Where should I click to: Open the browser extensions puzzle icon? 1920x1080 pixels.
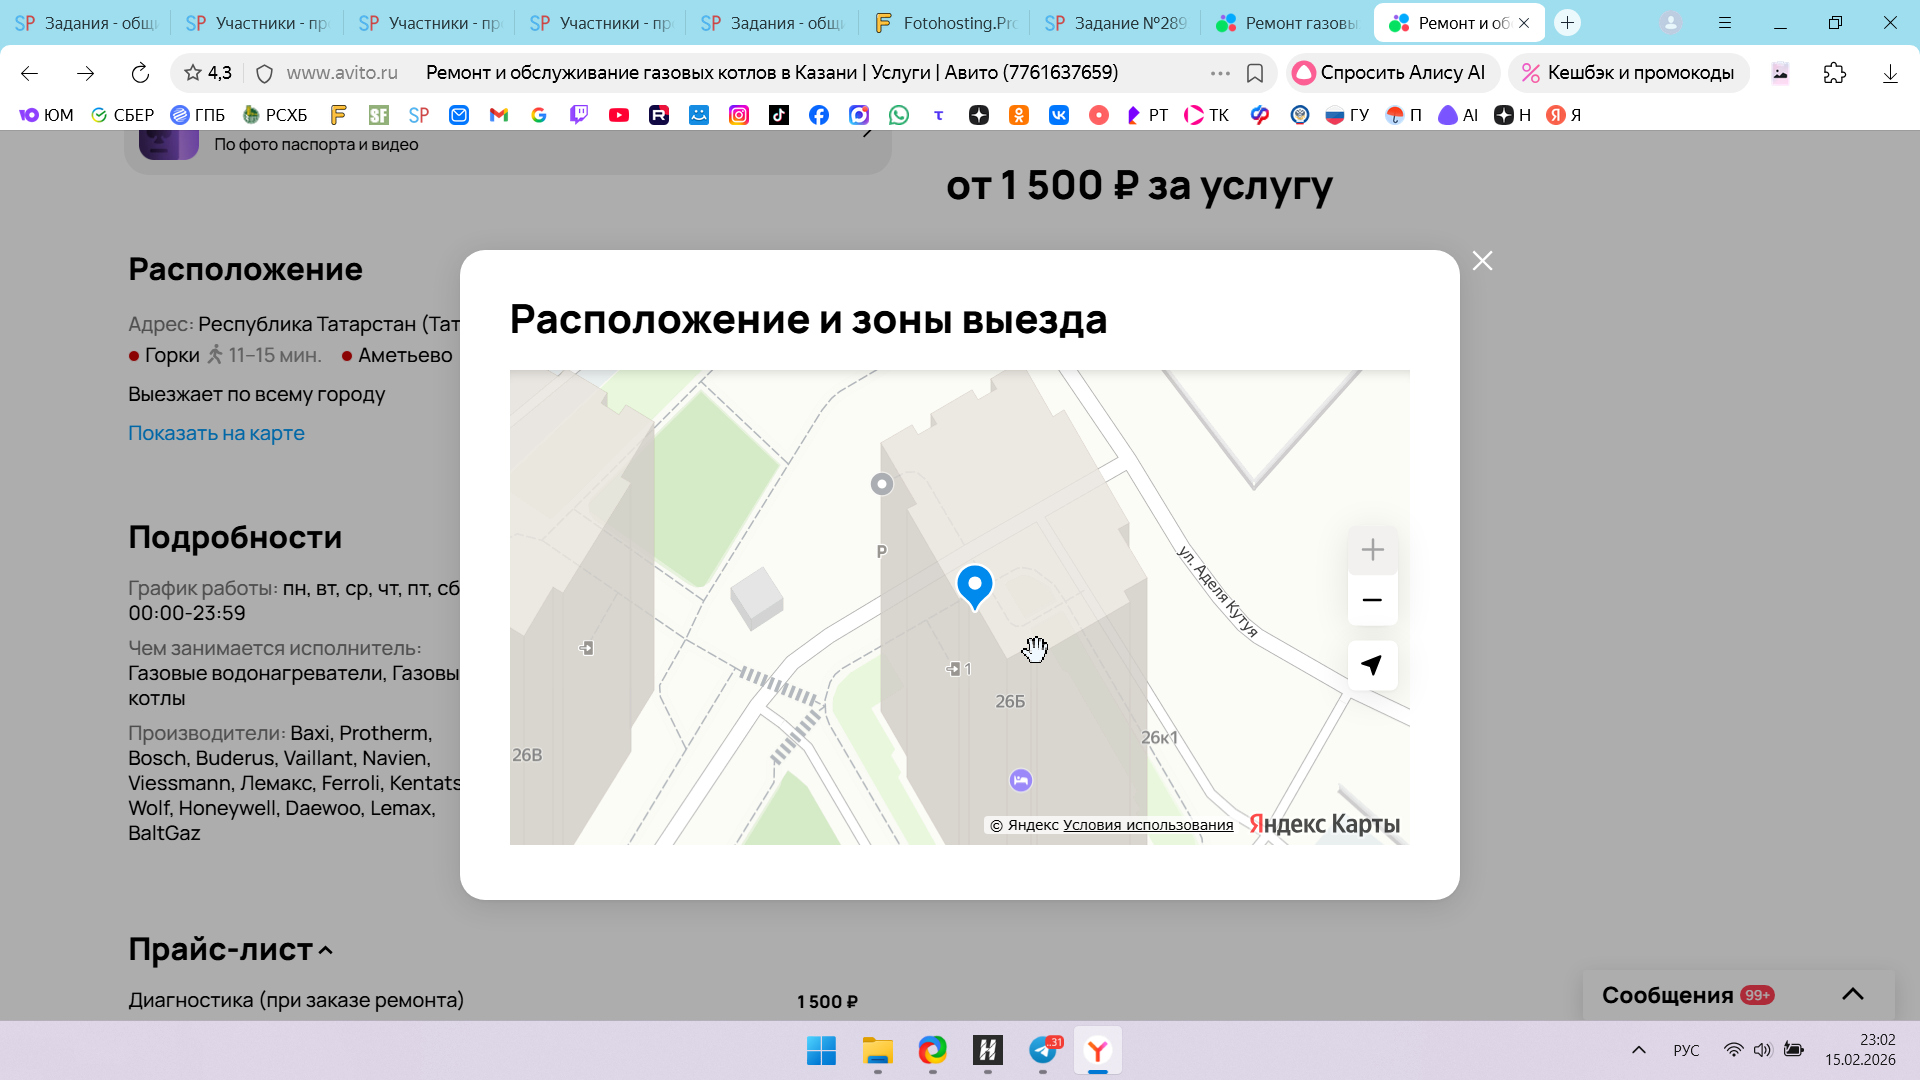click(x=1834, y=73)
